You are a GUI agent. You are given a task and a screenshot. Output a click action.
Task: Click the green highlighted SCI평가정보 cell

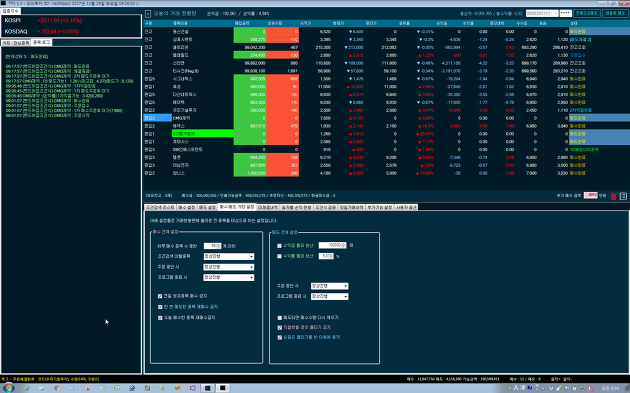[202, 134]
